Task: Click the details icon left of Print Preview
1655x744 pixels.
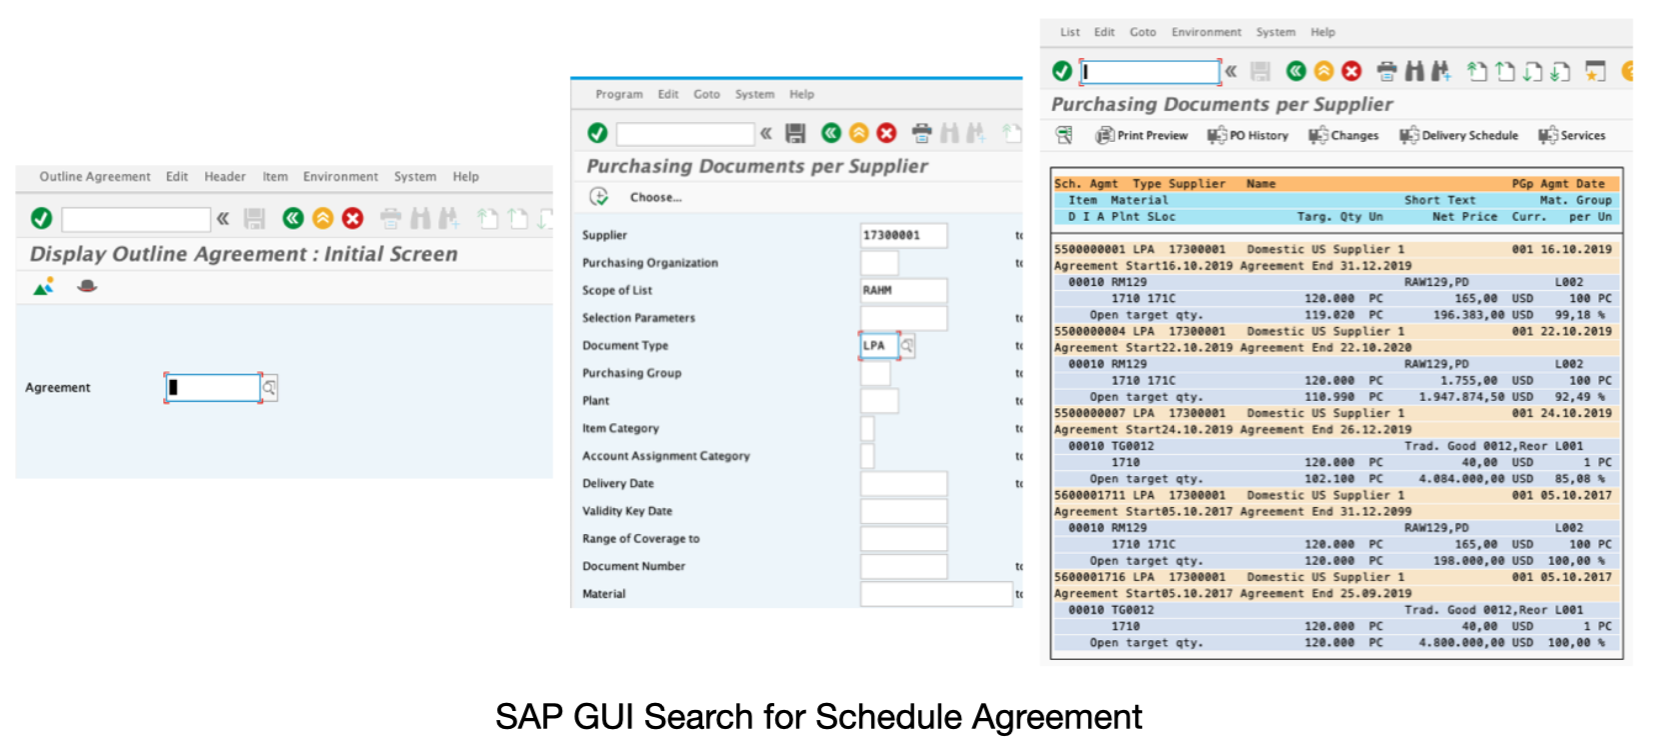Action: coord(1064,135)
